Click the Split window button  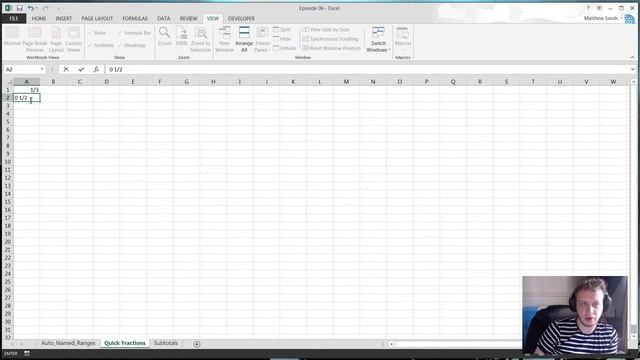coord(282,29)
